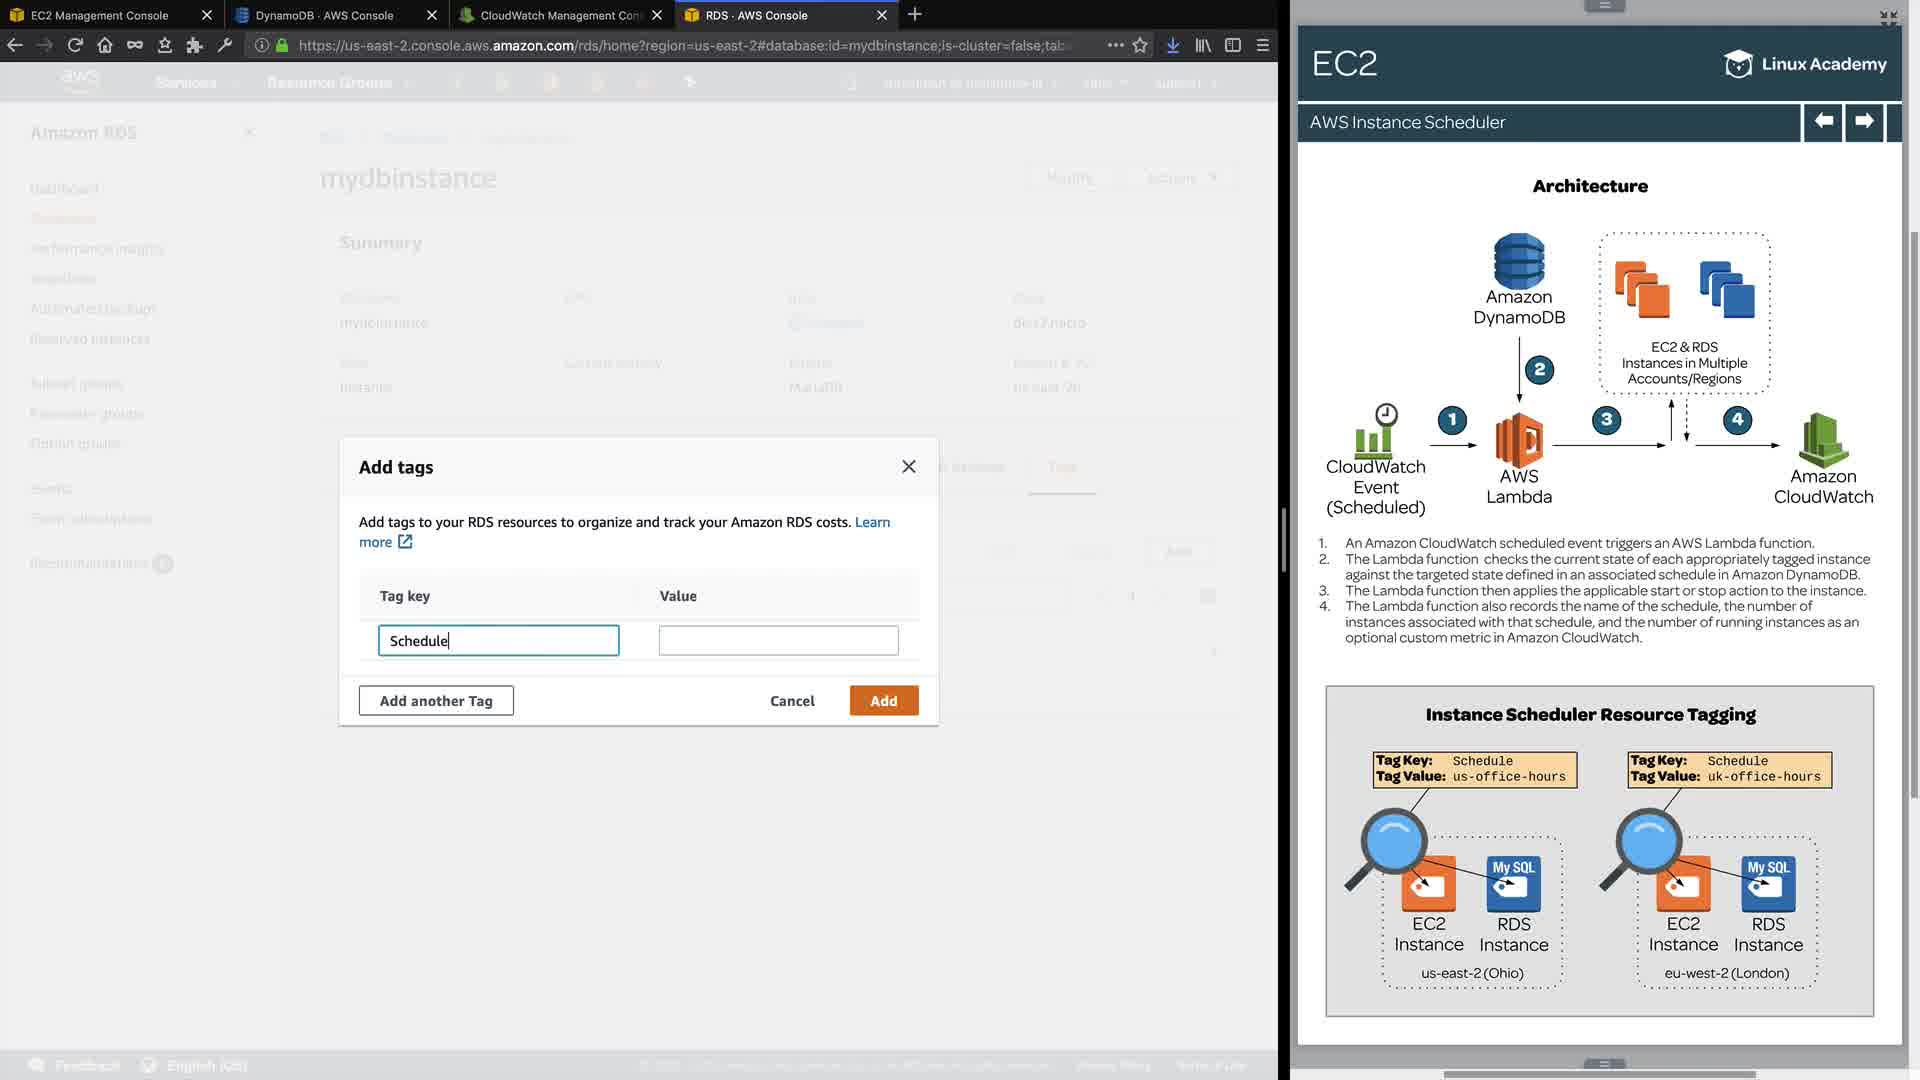Screen dimensions: 1920x1080
Task: Reload the current page
Action: pyautogui.click(x=75, y=45)
